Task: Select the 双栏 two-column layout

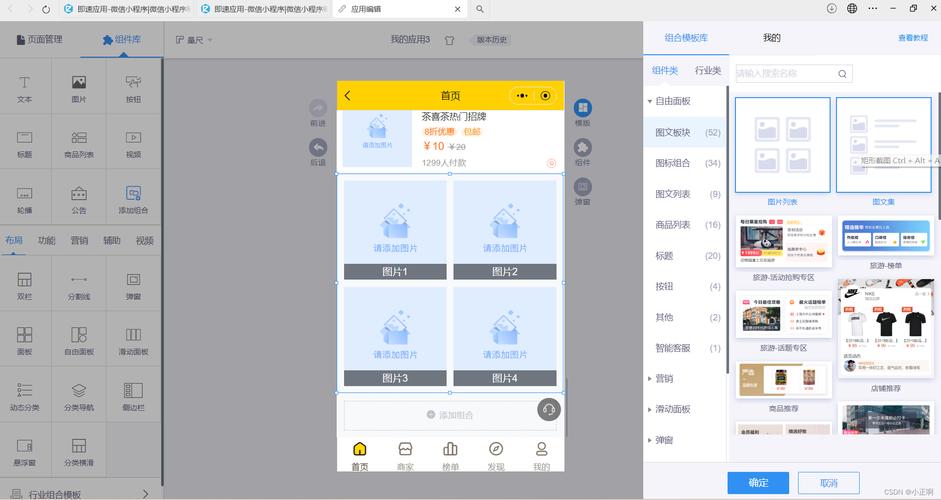Action: tap(25, 285)
